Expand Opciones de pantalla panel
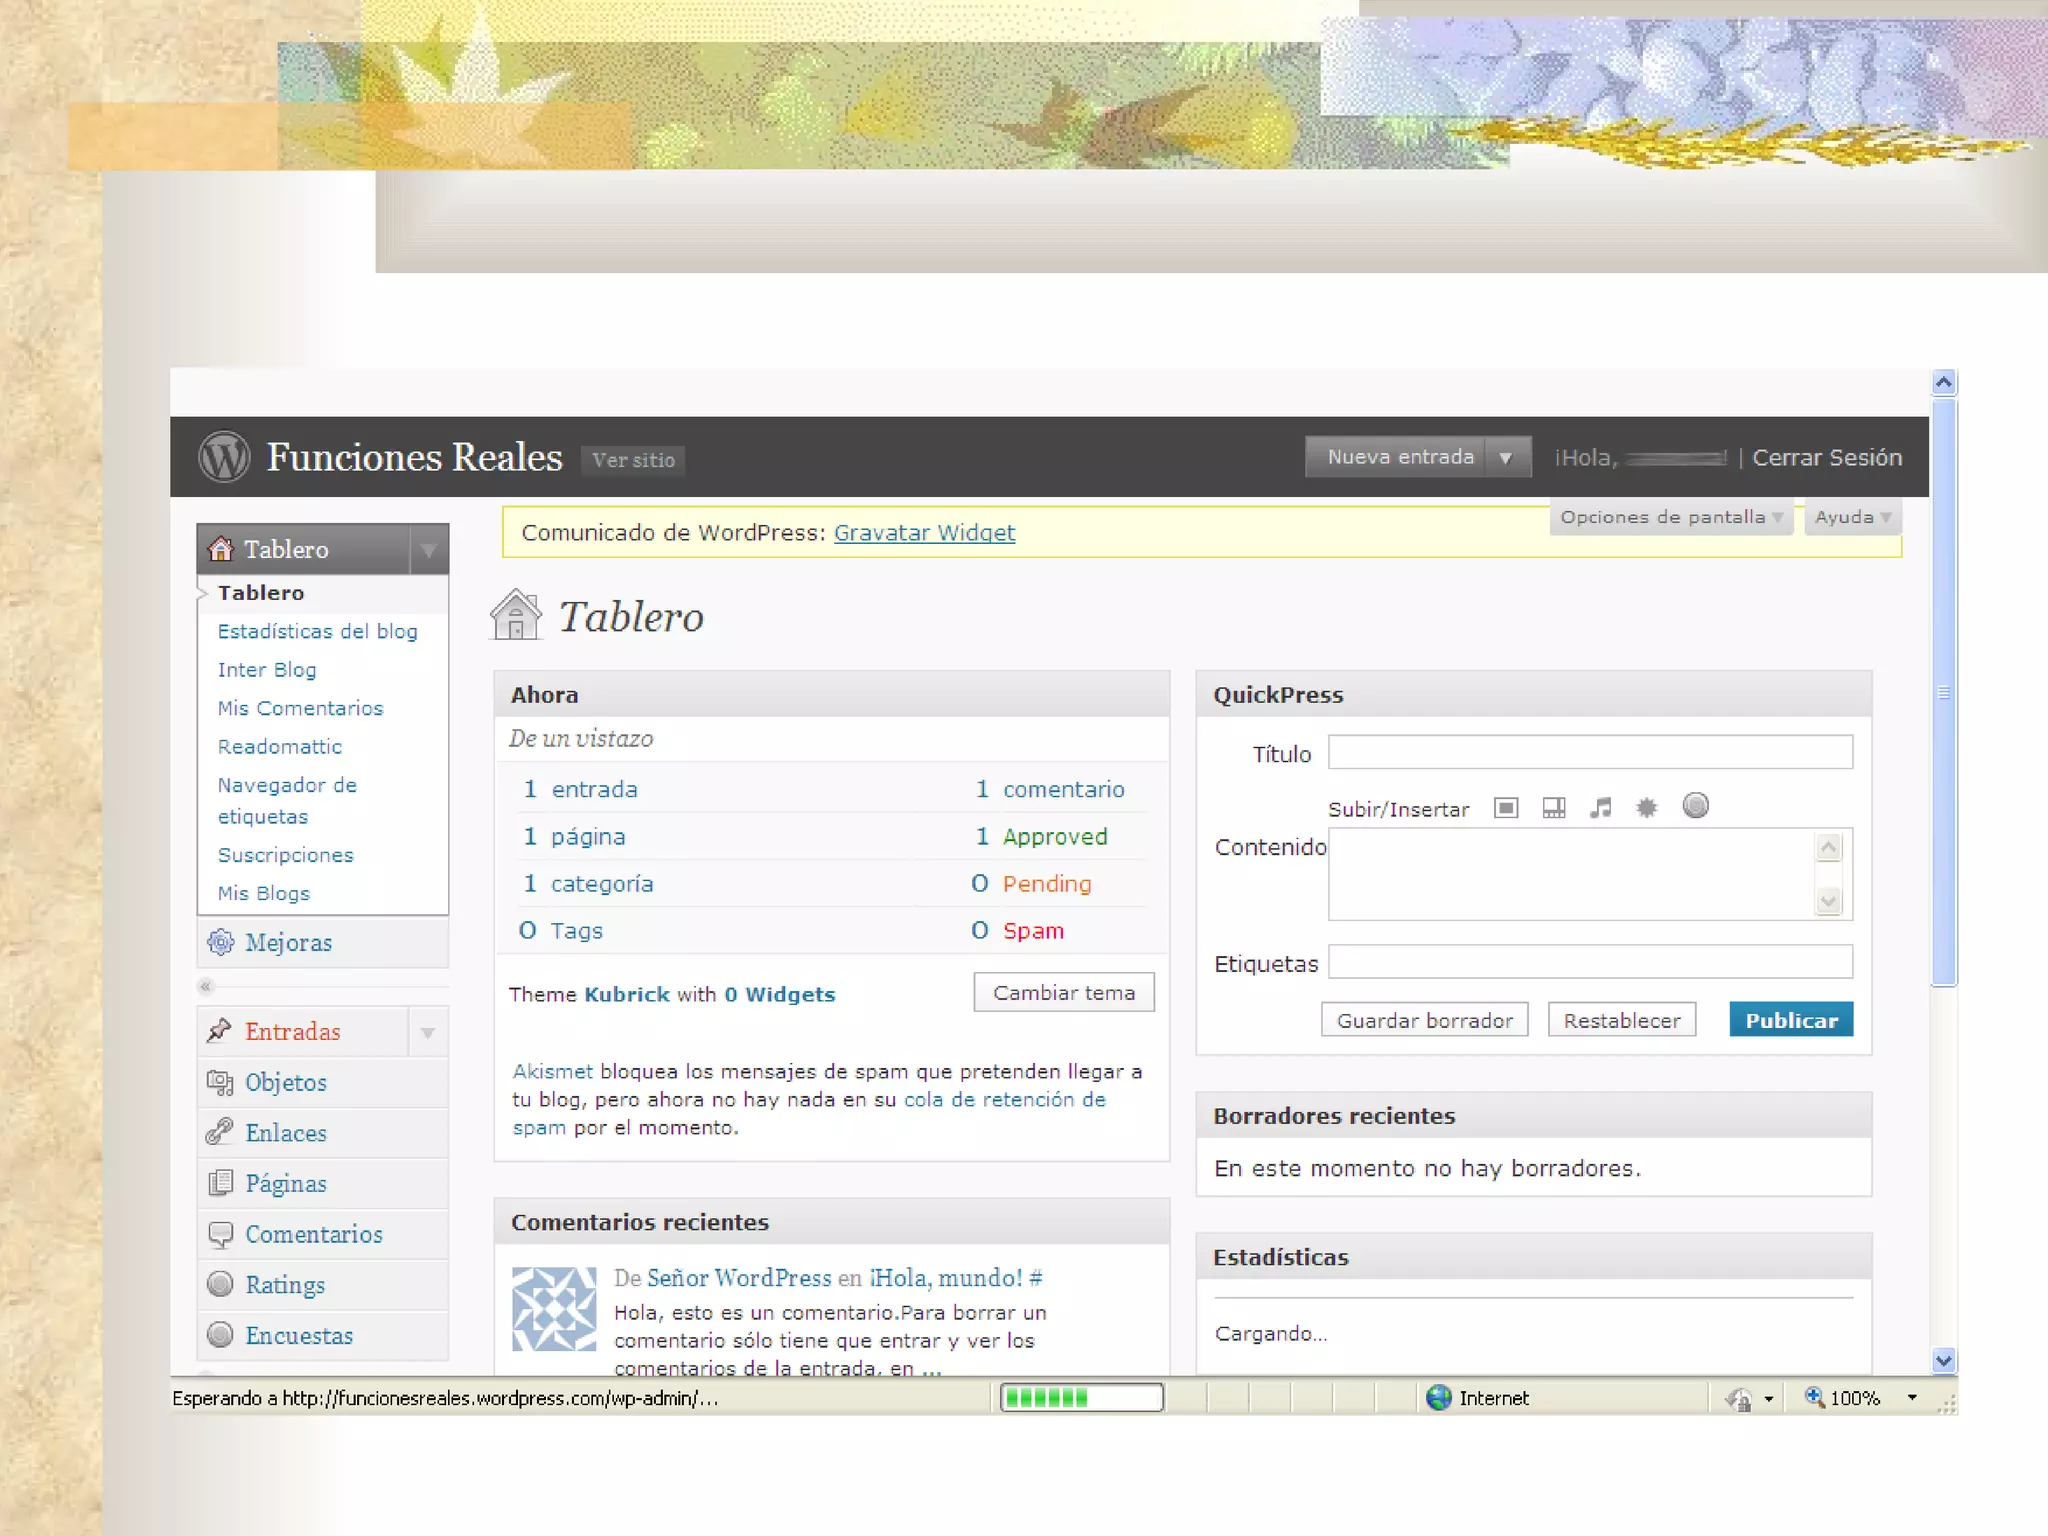2048x1536 pixels. pos(1670,517)
